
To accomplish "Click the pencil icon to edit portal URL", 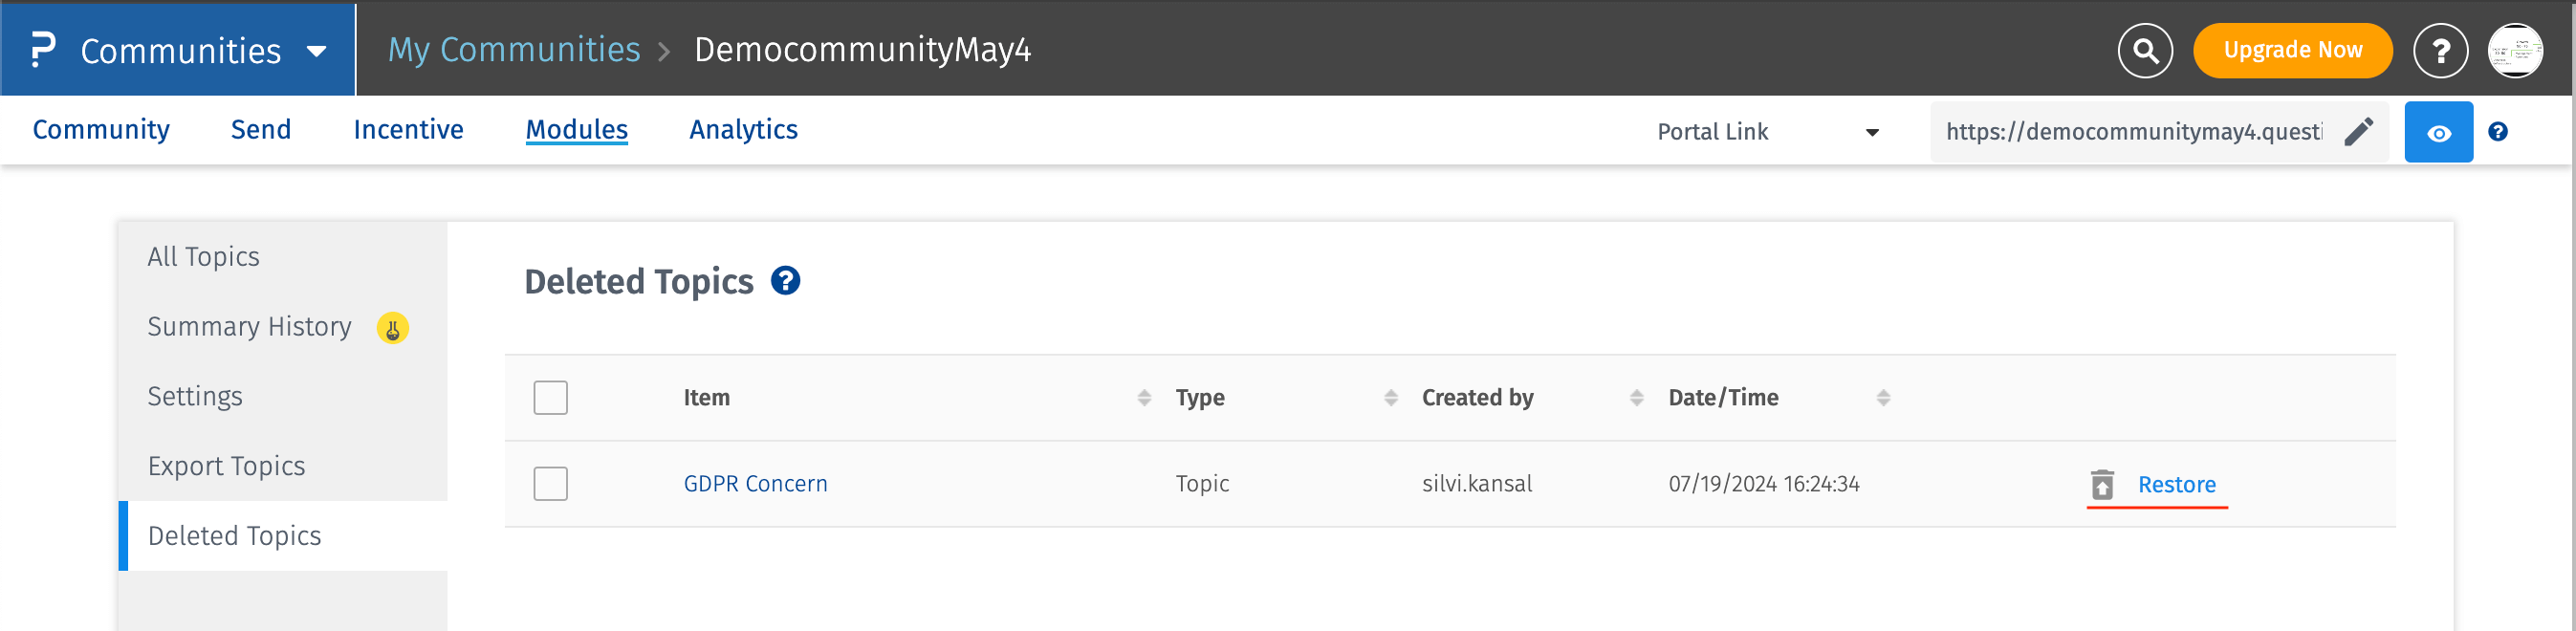I will 2359,132.
